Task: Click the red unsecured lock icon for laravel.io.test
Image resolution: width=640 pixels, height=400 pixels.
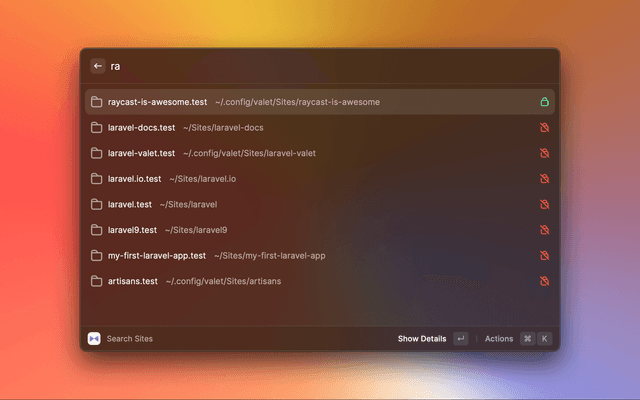Action: [544, 179]
